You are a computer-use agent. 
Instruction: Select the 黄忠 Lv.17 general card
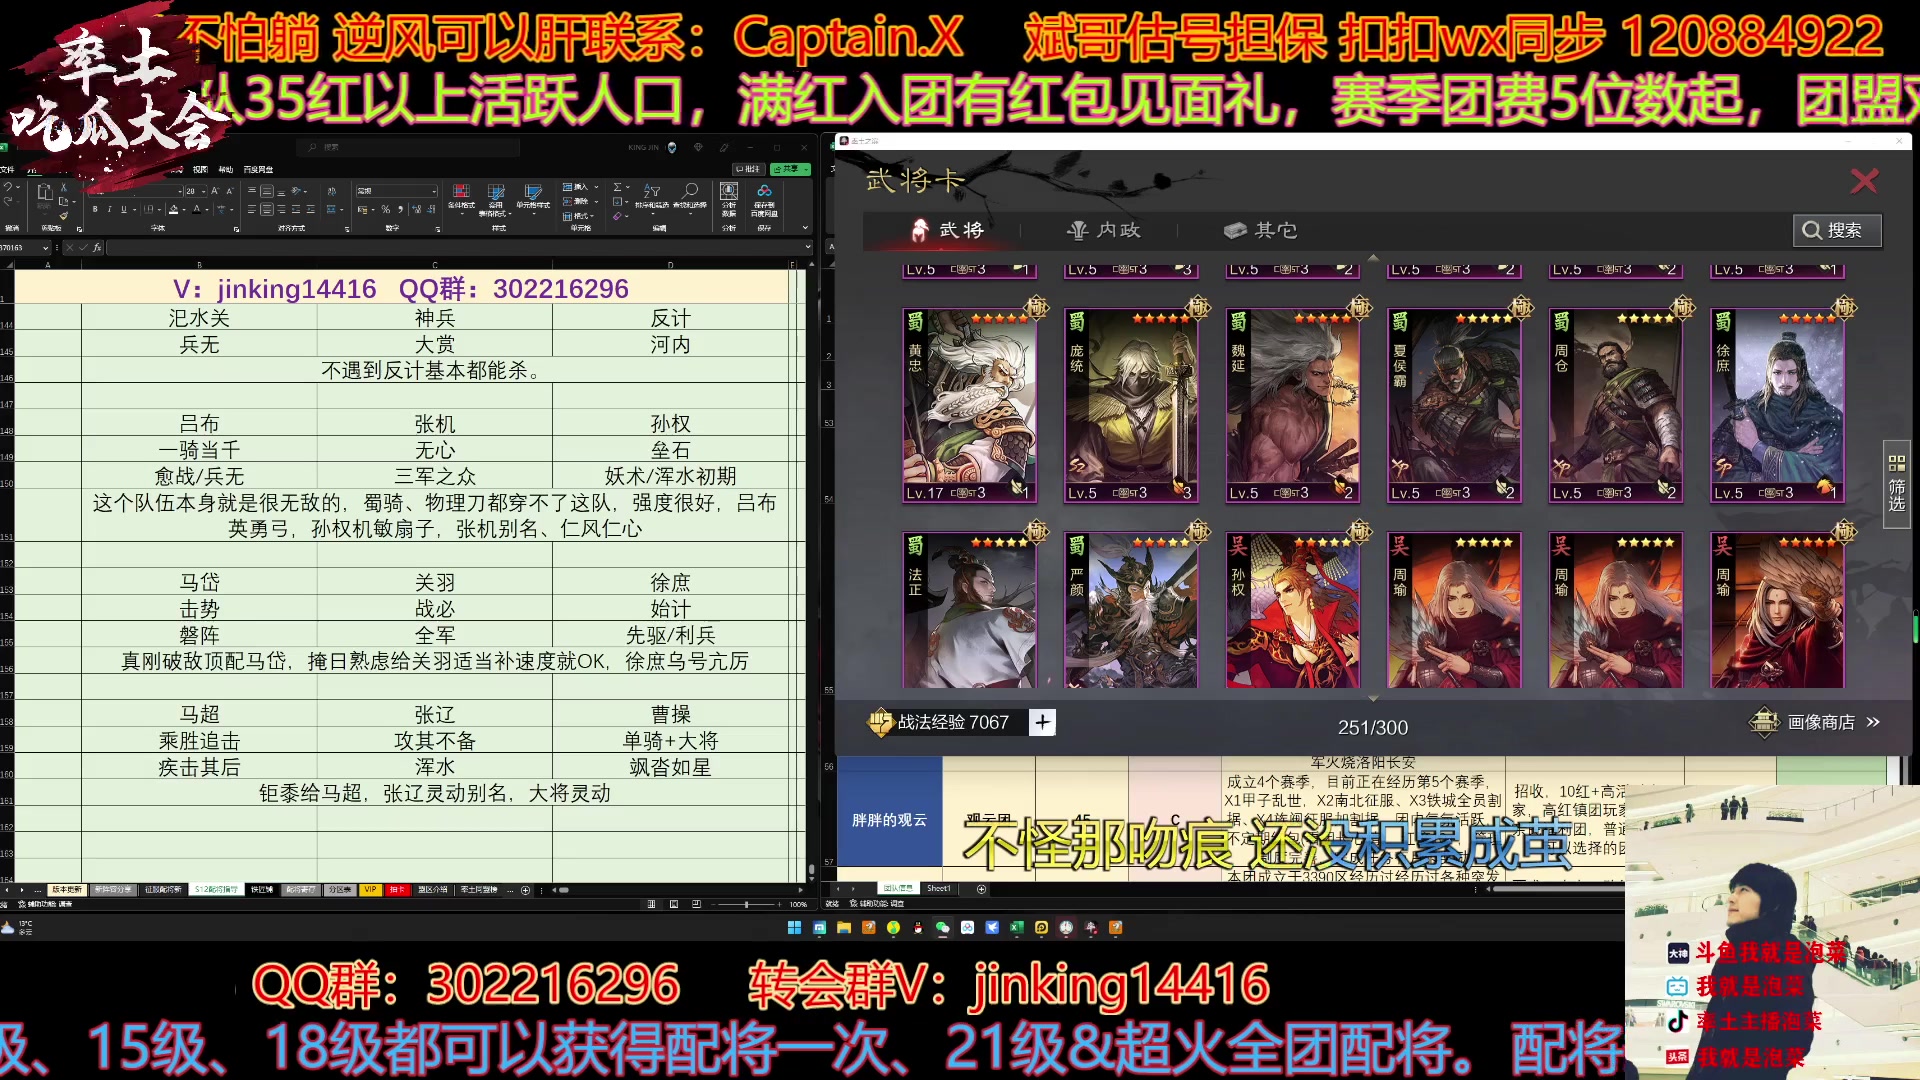coord(969,405)
